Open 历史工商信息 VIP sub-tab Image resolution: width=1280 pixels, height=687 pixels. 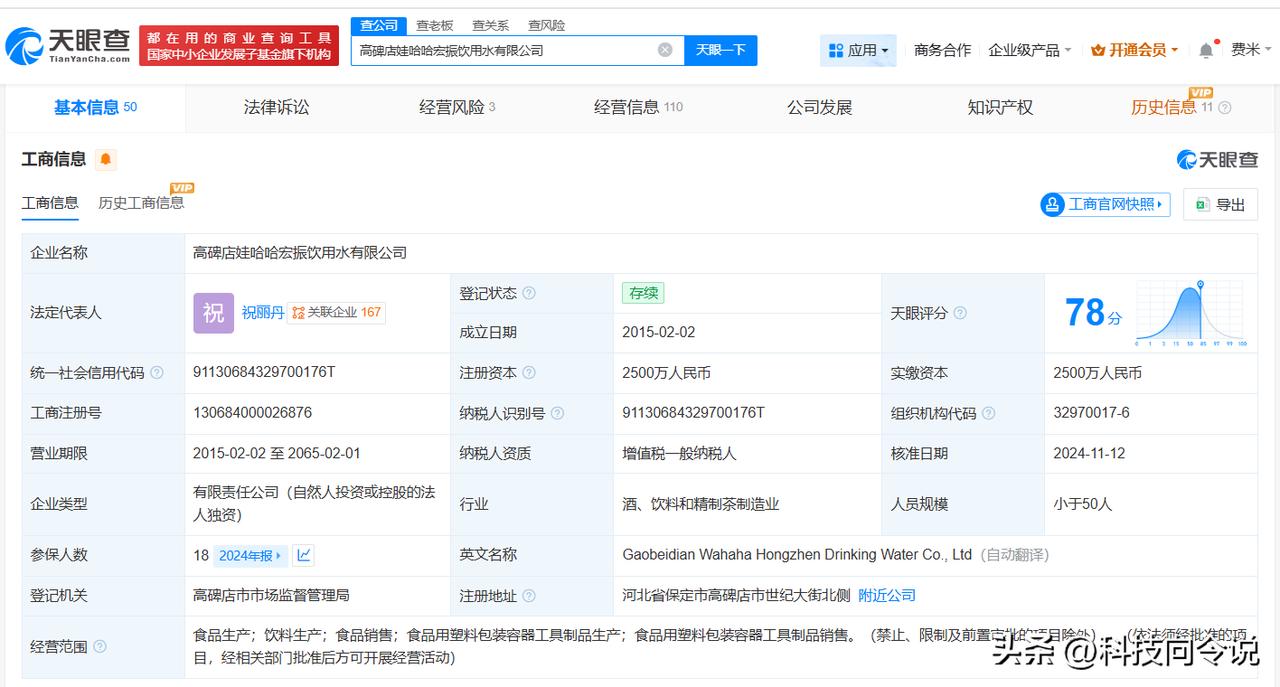tap(140, 203)
